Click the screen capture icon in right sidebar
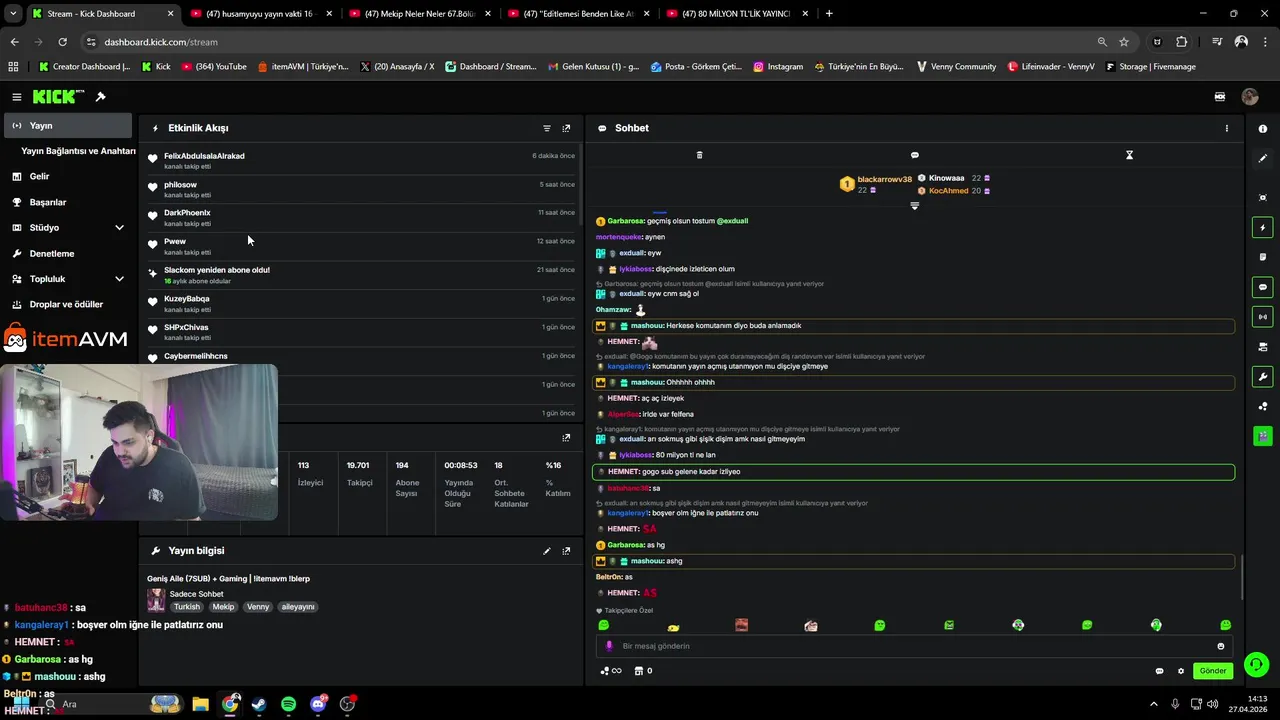Viewport: 1280px width, 720px height. coord(1263,198)
